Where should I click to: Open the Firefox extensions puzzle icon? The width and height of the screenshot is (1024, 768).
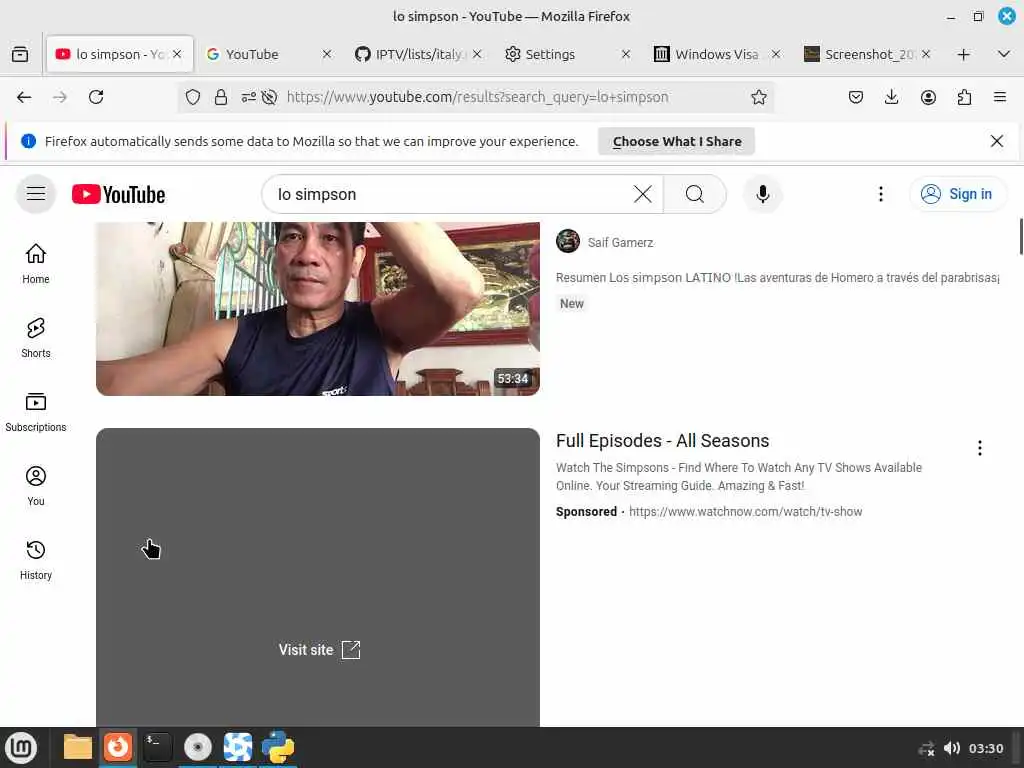click(964, 97)
